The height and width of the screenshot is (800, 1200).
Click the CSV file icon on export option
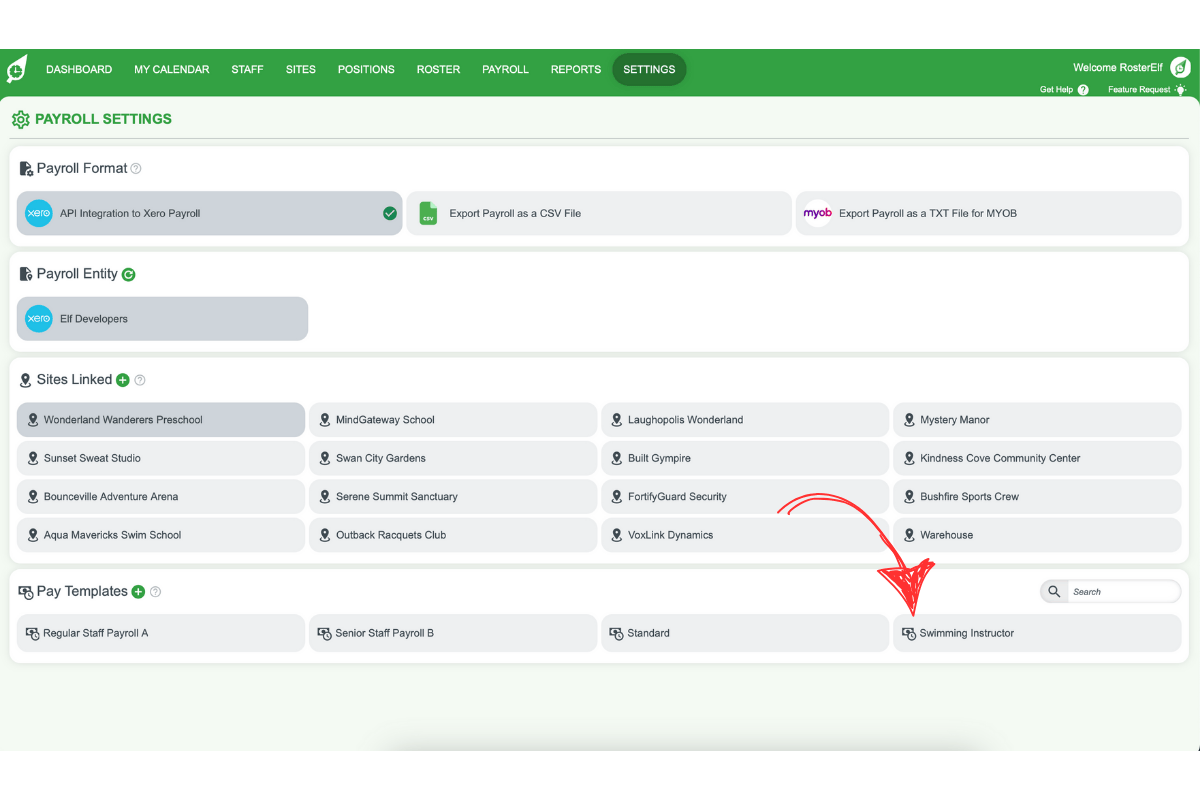click(x=428, y=213)
